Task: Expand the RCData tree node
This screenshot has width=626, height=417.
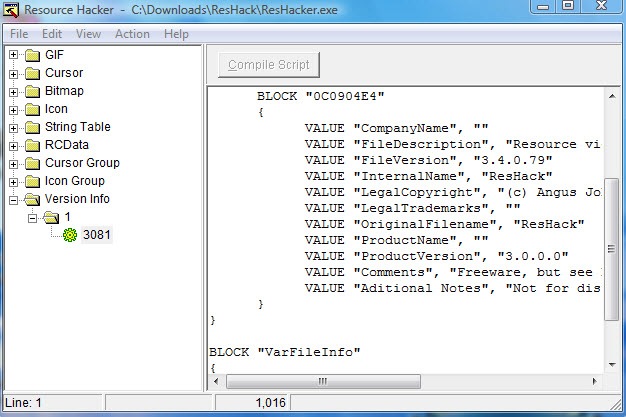Action: tap(13, 146)
